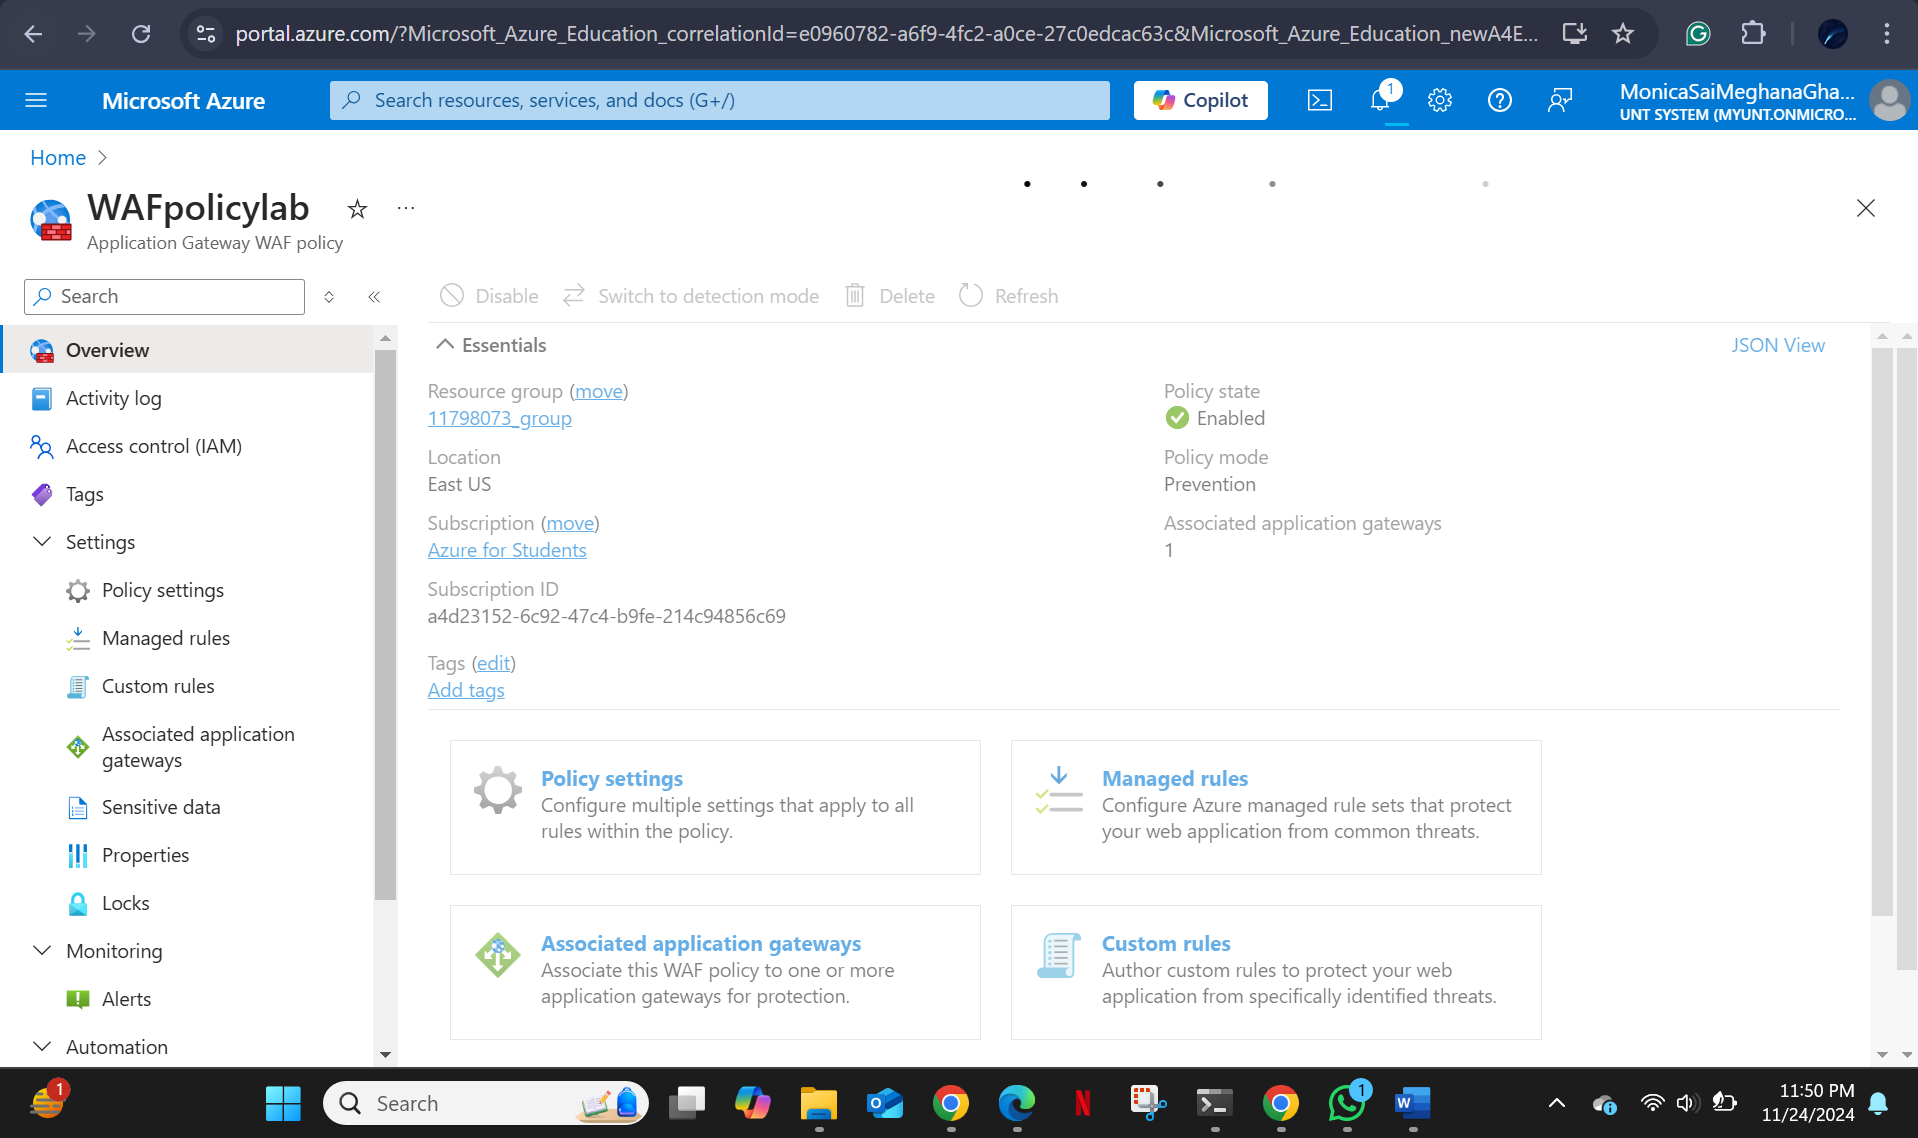Launch Cloud Shell from the top bar
The height and width of the screenshot is (1138, 1918).
pyautogui.click(x=1320, y=100)
